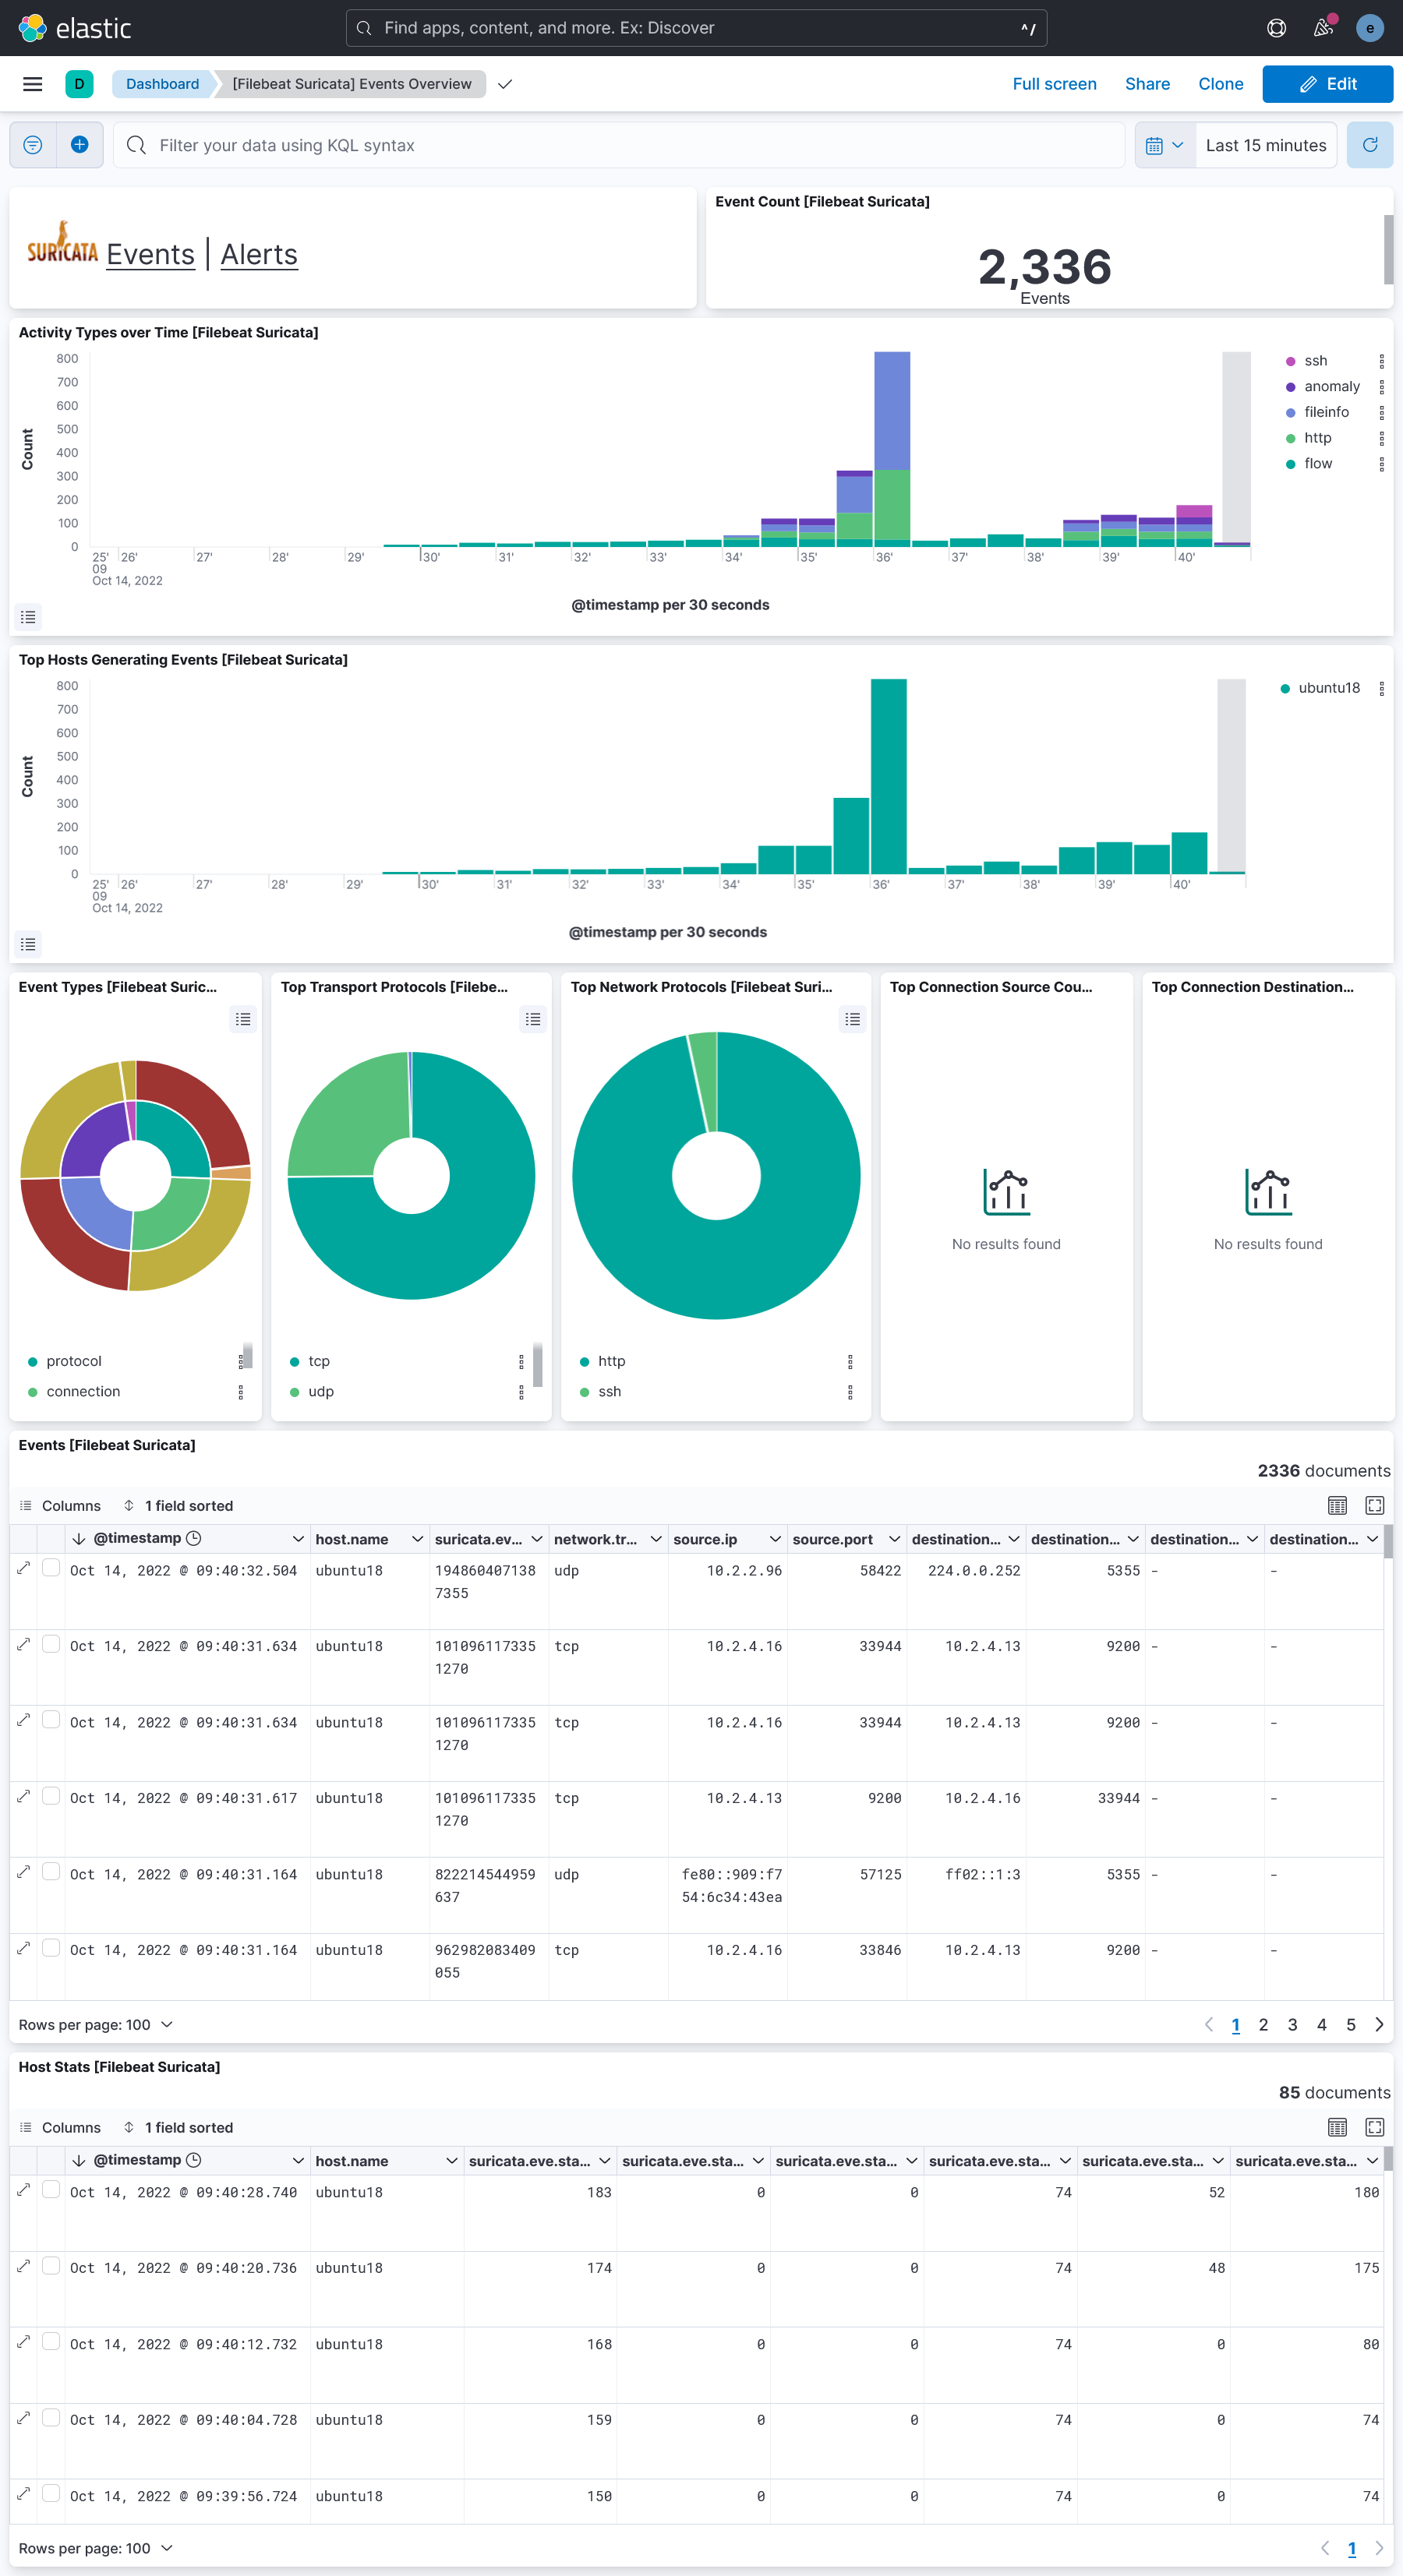Select the Host Stats row at 09:40:28.740
The image size is (1403, 2576).
point(51,2190)
